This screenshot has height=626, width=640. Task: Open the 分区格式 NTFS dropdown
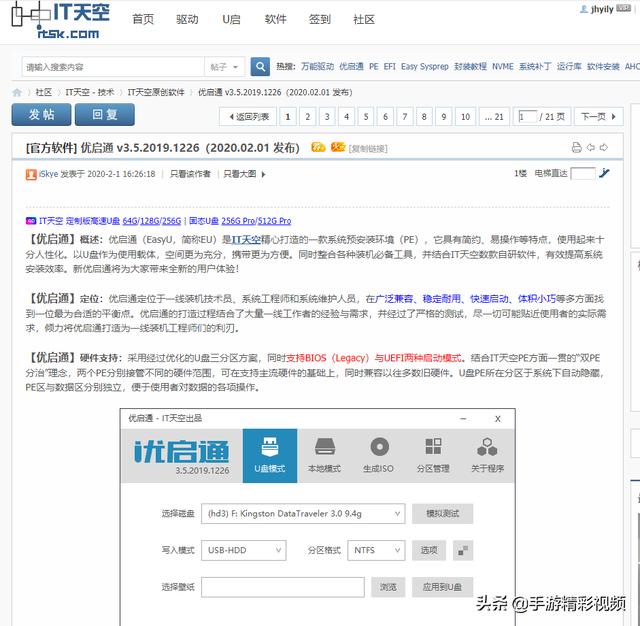coord(376,551)
